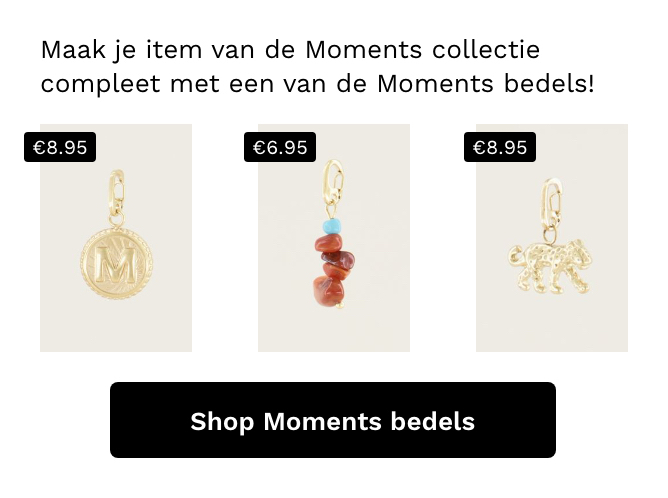Screen dimensions: 668x498
Task: Click the €8.95 price tag on leopard charm
Action: pyautogui.click(x=500, y=147)
